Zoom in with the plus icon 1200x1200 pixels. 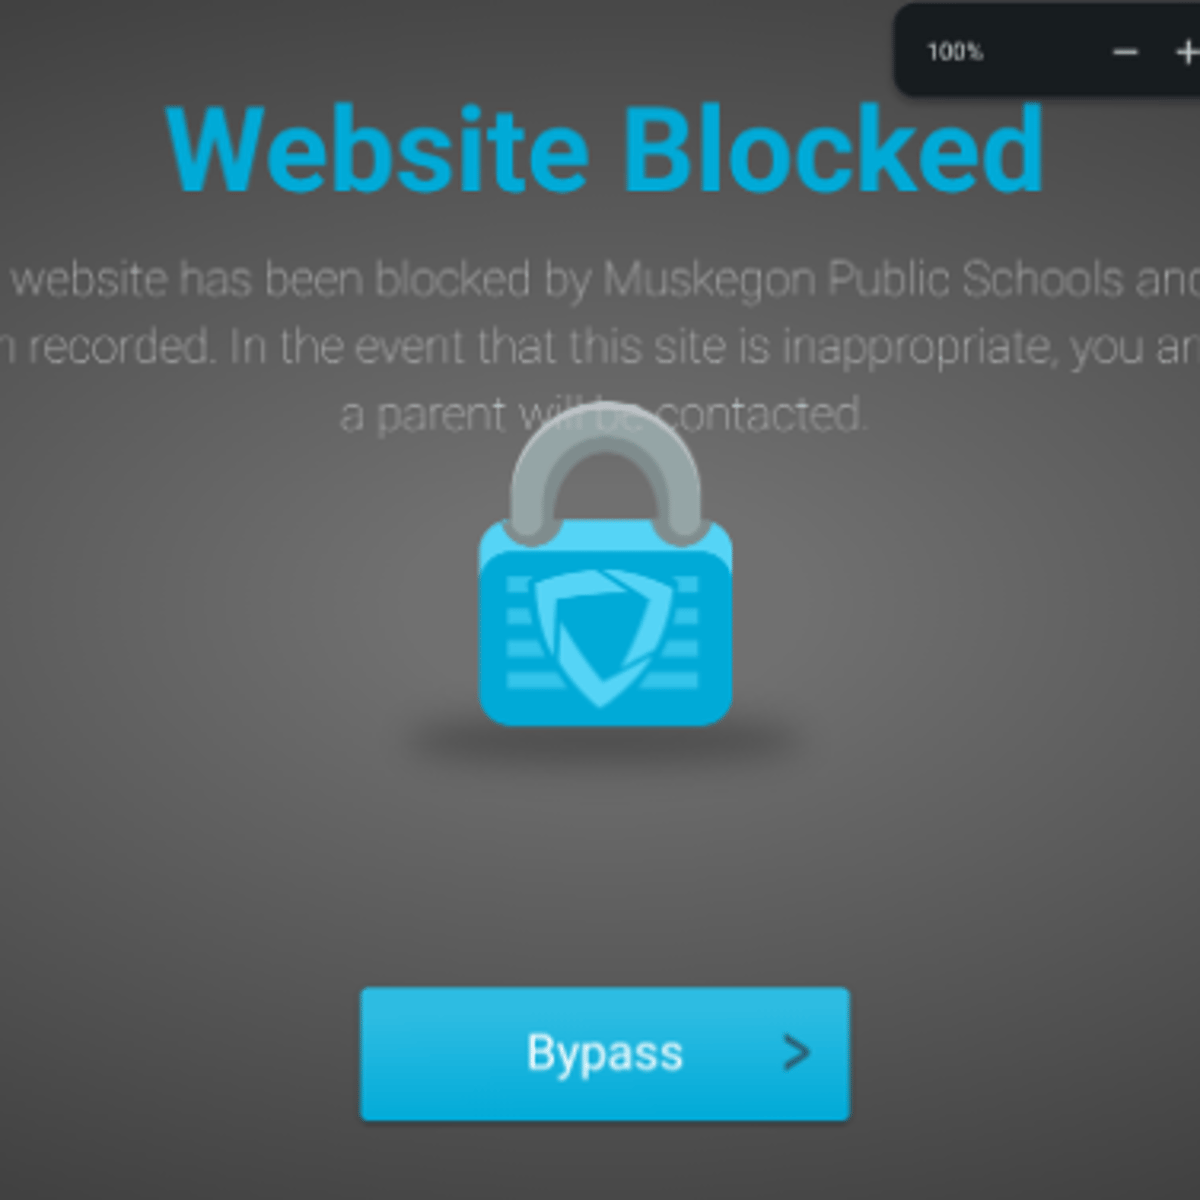pos(1187,52)
